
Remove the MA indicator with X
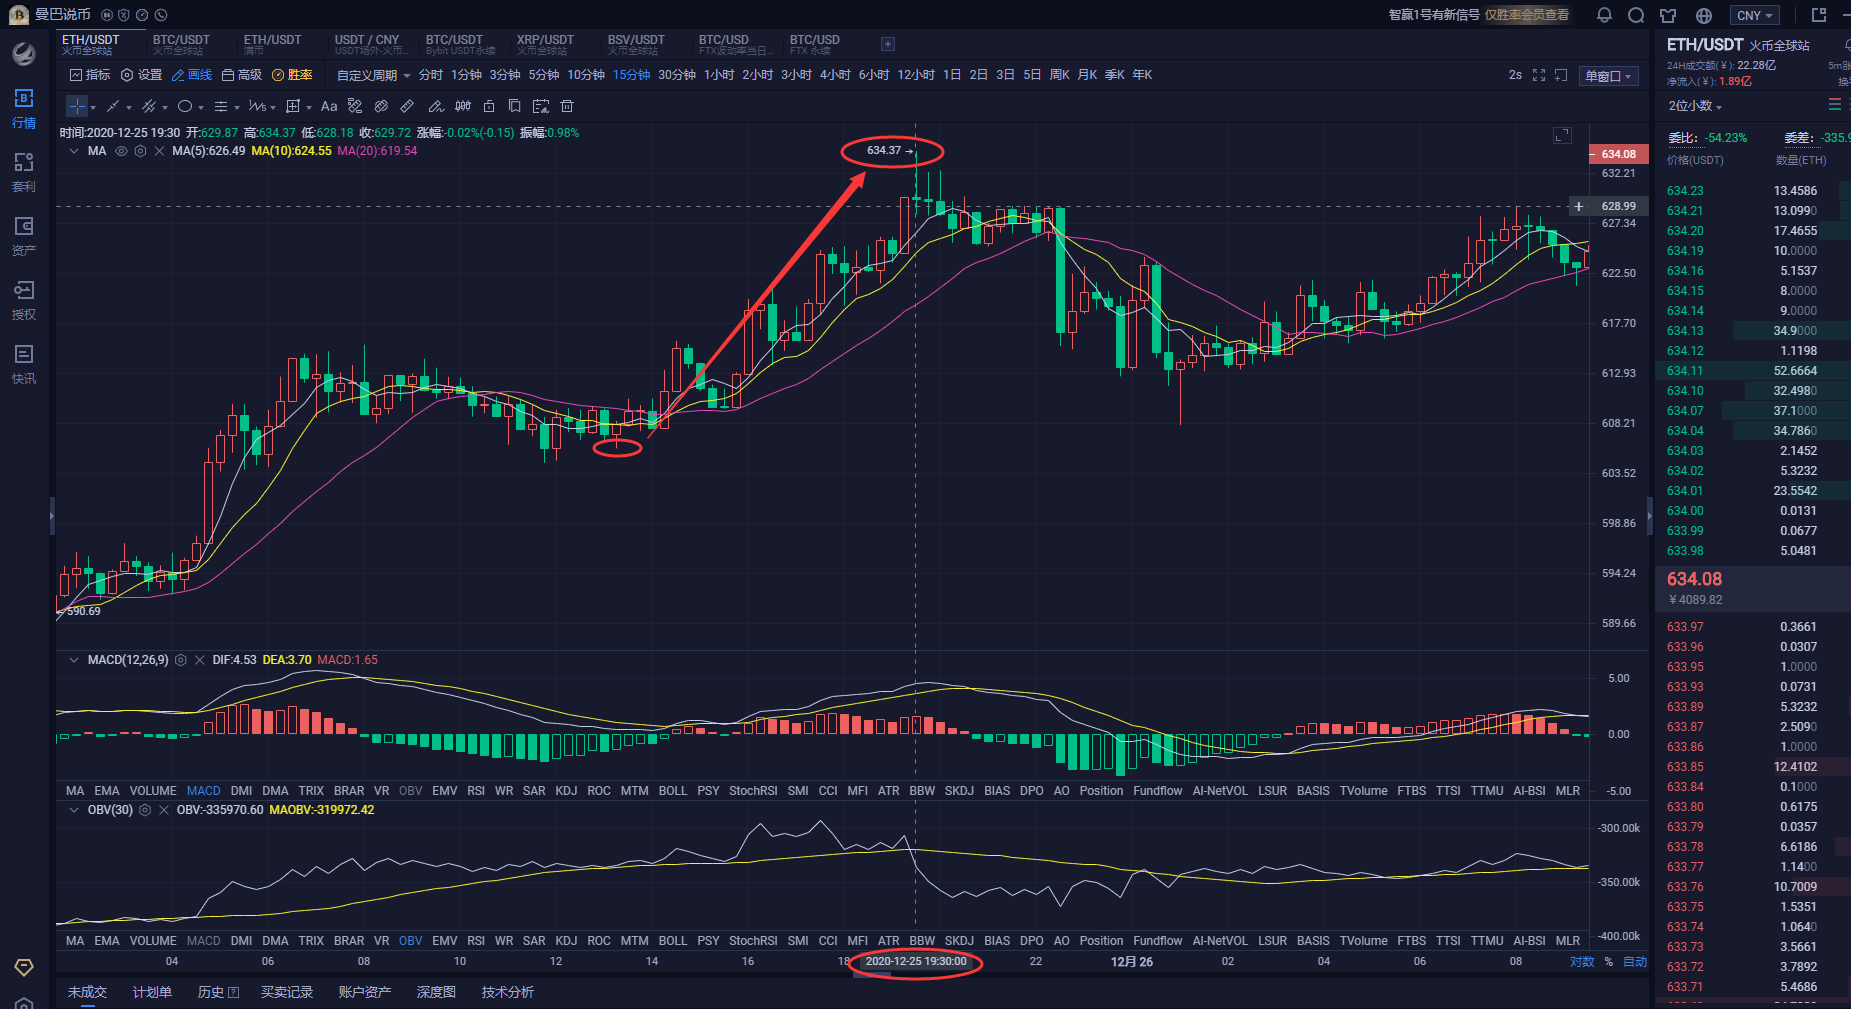click(159, 151)
